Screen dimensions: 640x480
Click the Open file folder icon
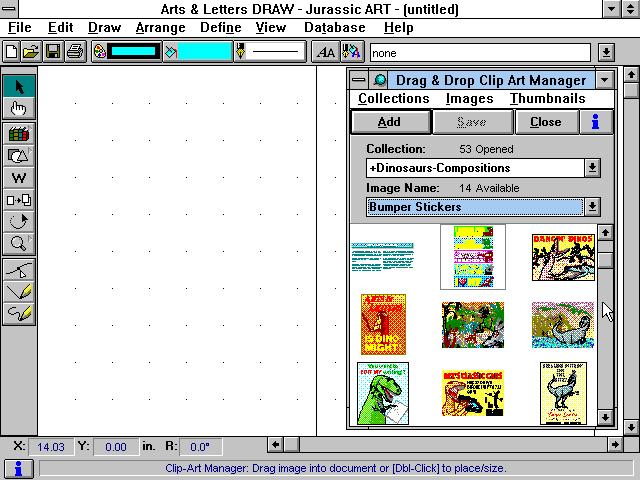coord(32,52)
